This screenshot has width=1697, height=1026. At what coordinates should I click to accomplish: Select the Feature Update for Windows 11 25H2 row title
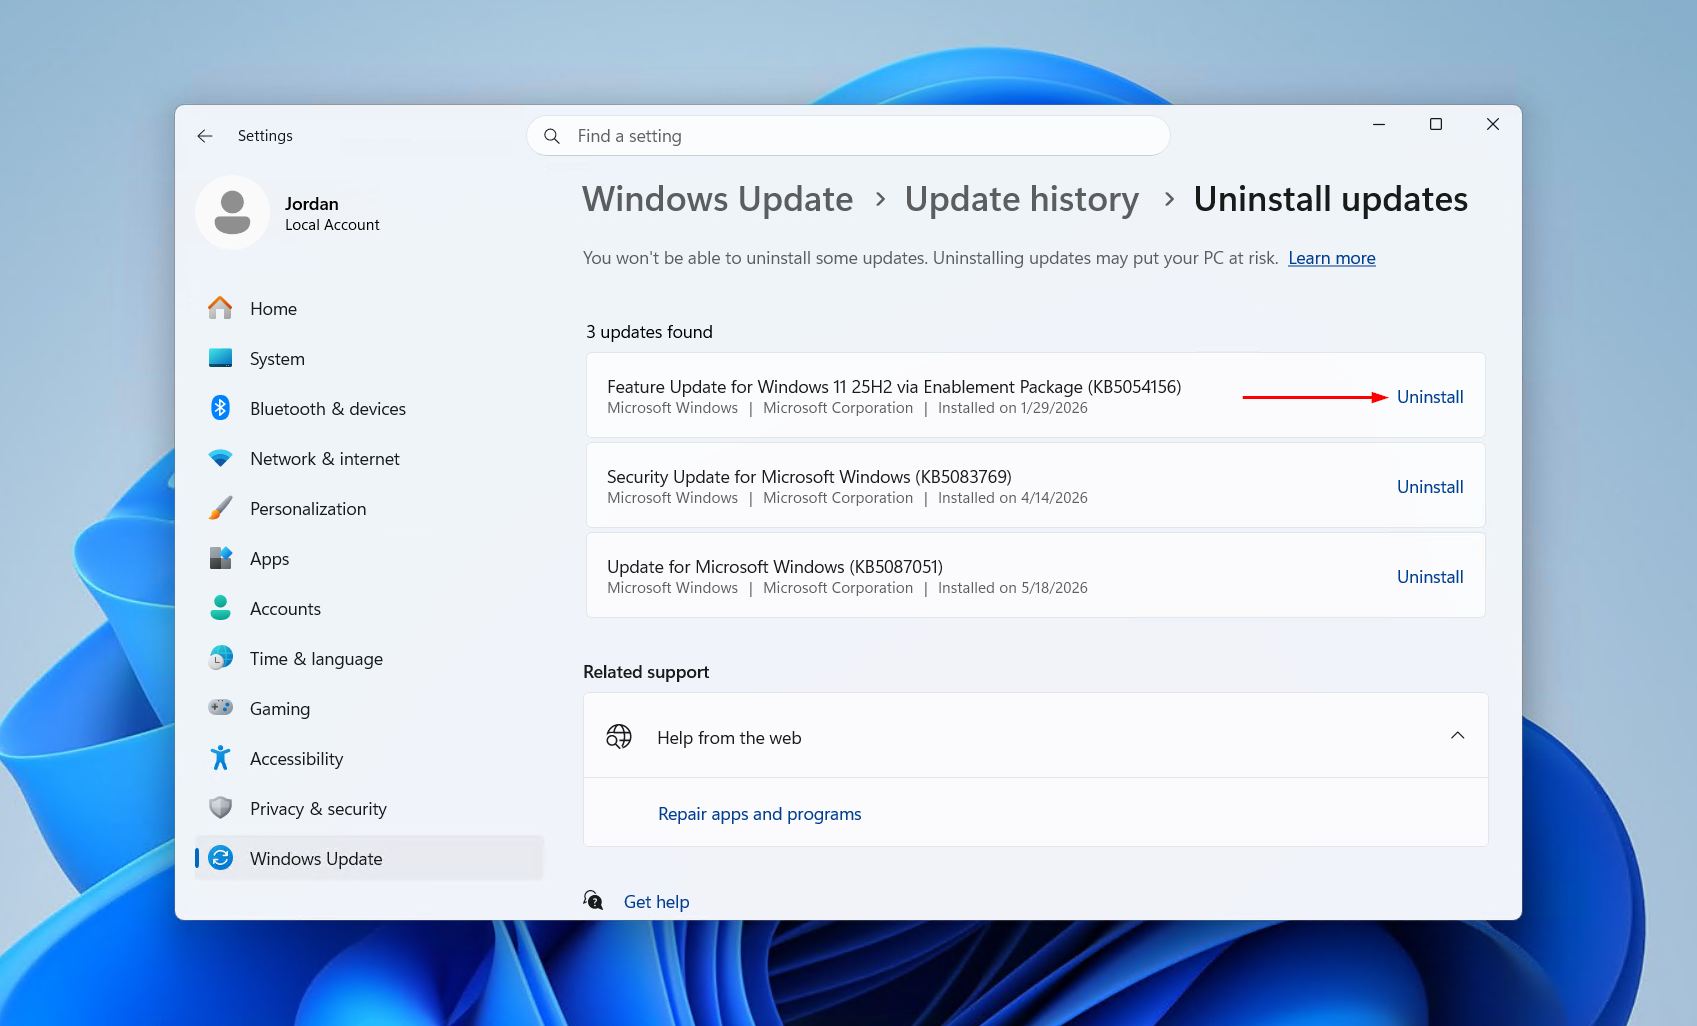(x=894, y=387)
